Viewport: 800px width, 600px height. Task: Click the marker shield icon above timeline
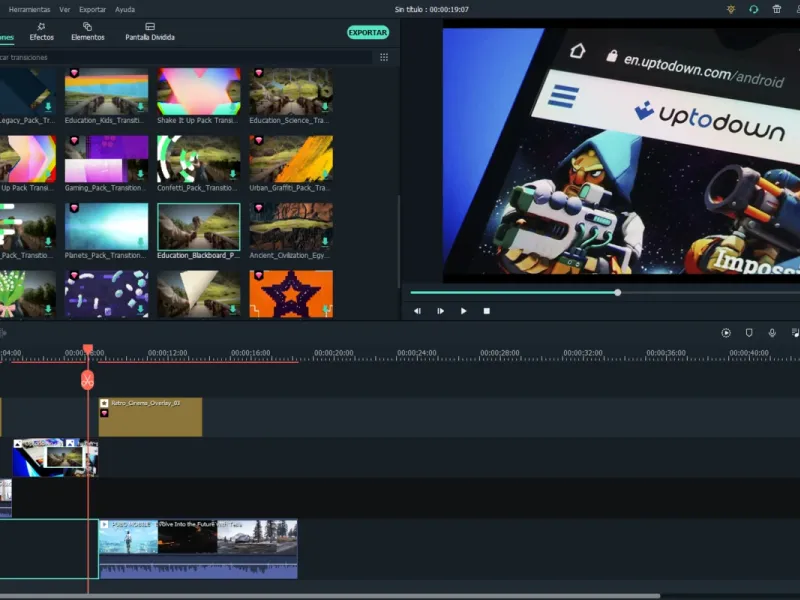(749, 333)
